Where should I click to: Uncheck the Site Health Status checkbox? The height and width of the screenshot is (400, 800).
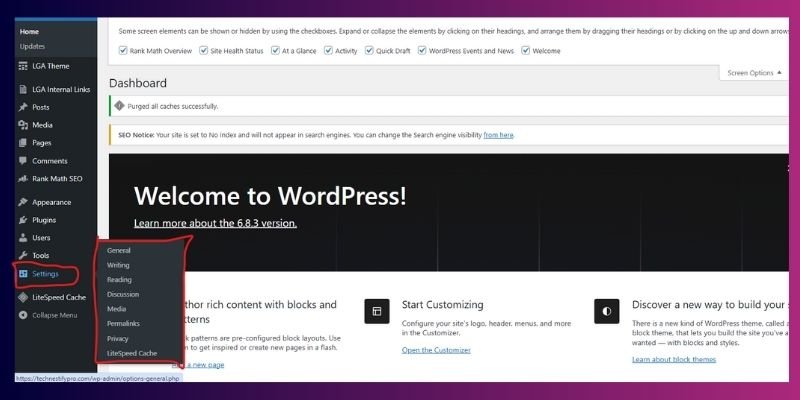click(204, 51)
